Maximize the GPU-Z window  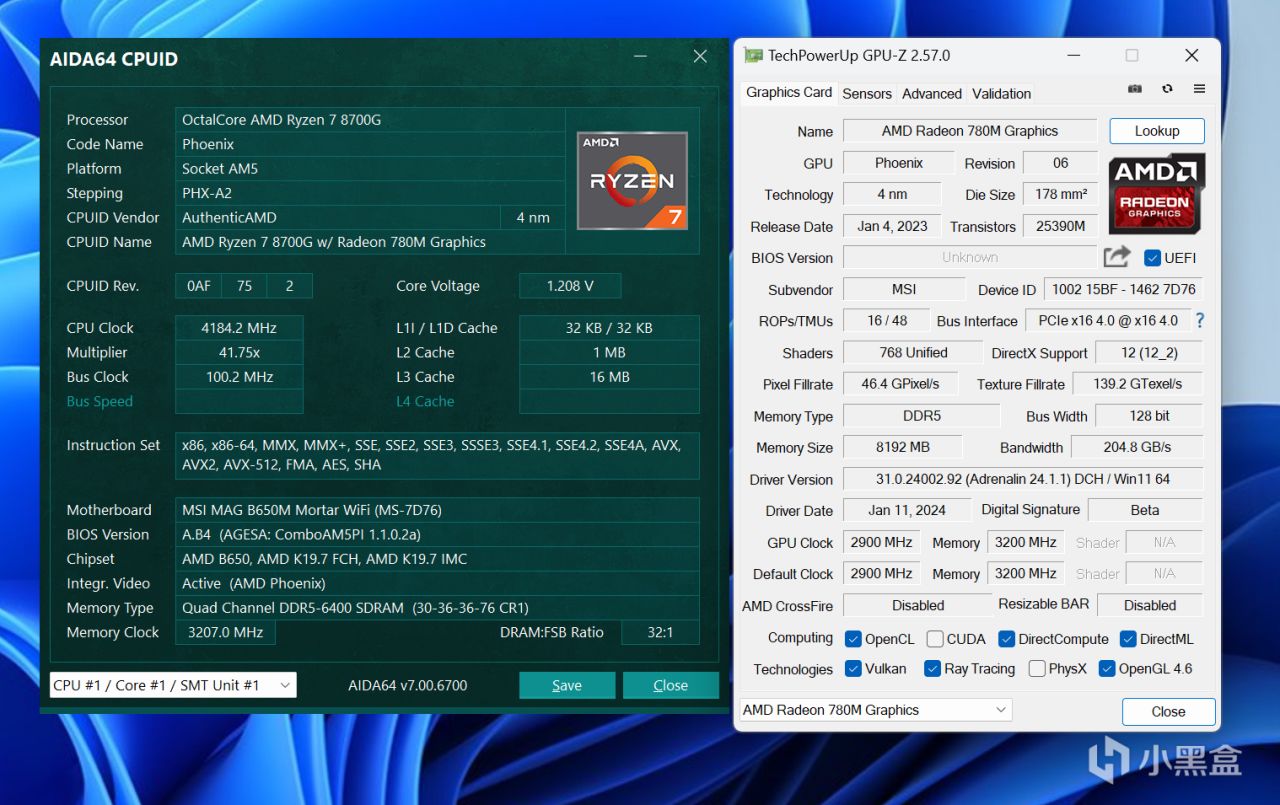pyautogui.click(x=1131, y=56)
